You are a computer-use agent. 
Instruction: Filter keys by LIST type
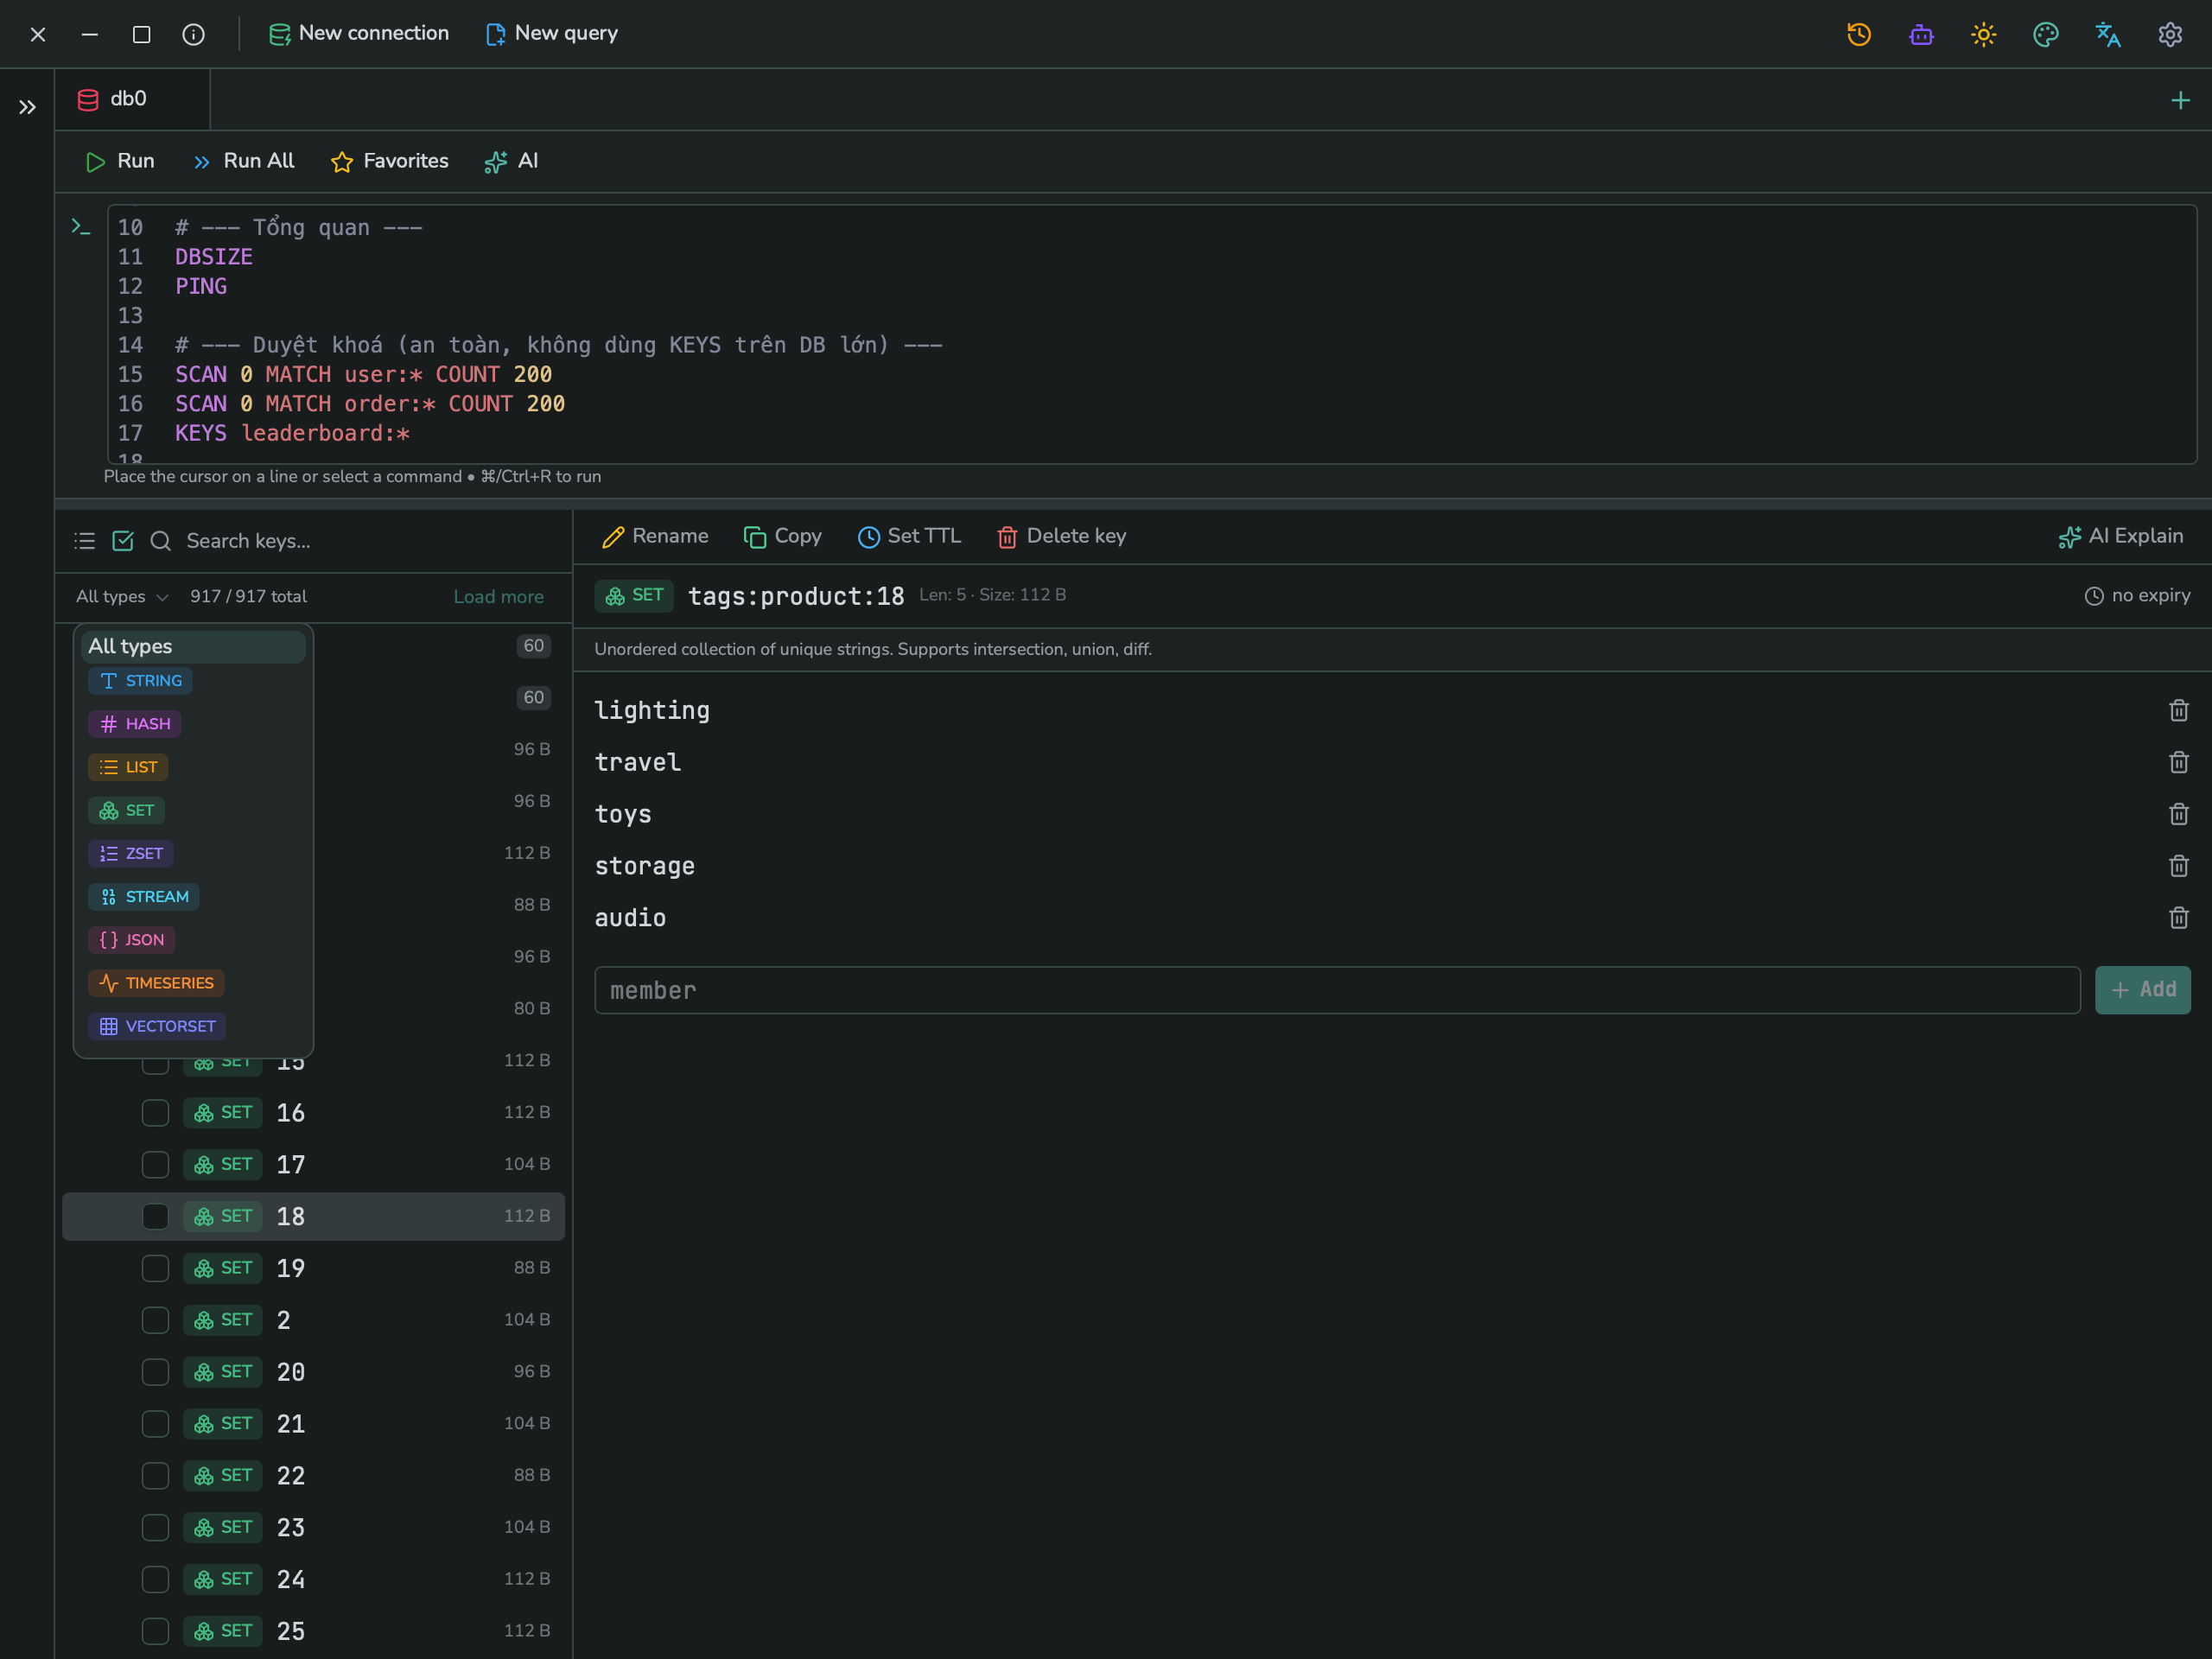point(128,767)
